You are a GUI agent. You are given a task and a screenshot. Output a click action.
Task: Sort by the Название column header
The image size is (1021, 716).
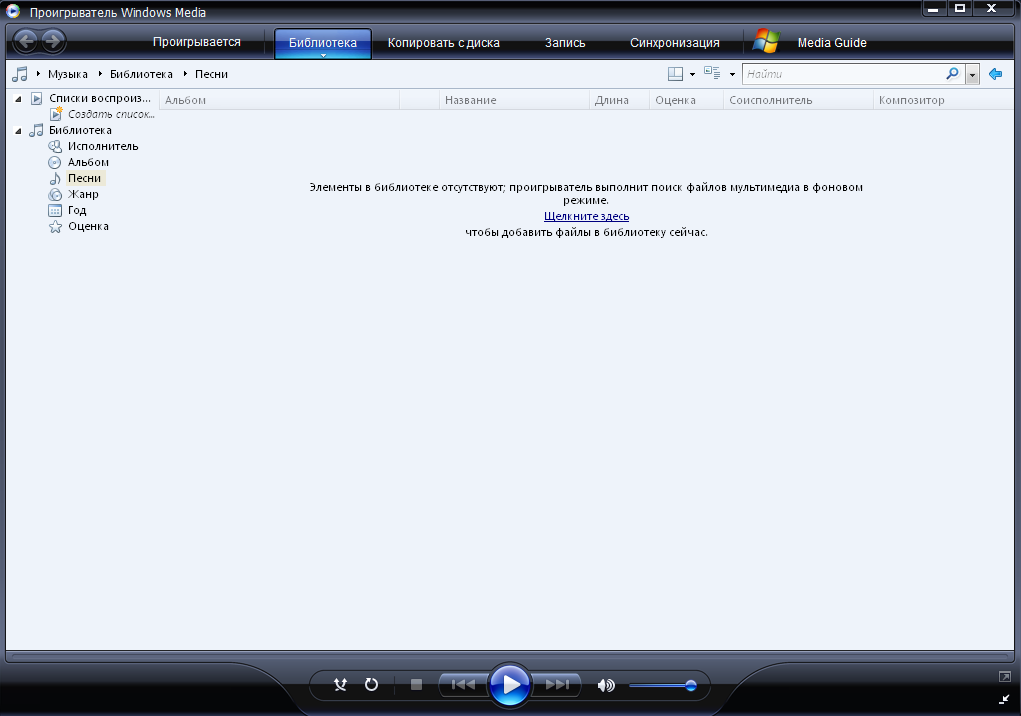514,100
